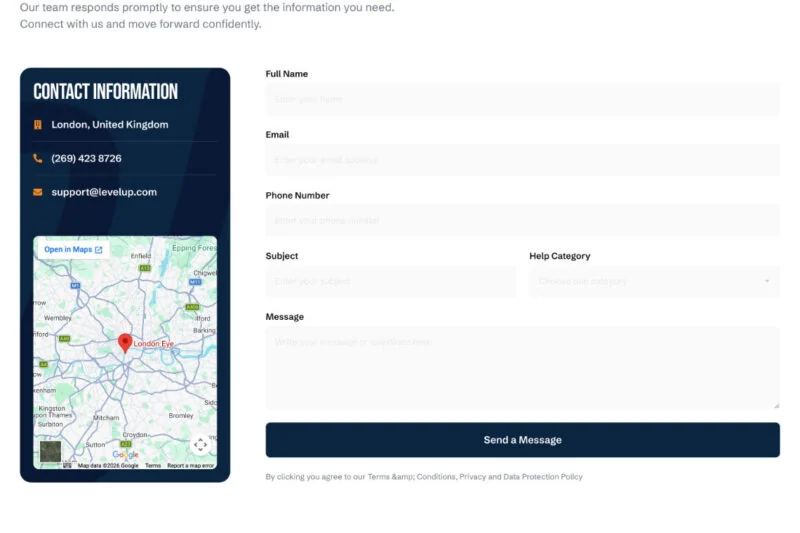Click the Help Category label
The width and height of the screenshot is (800, 533).
(560, 256)
